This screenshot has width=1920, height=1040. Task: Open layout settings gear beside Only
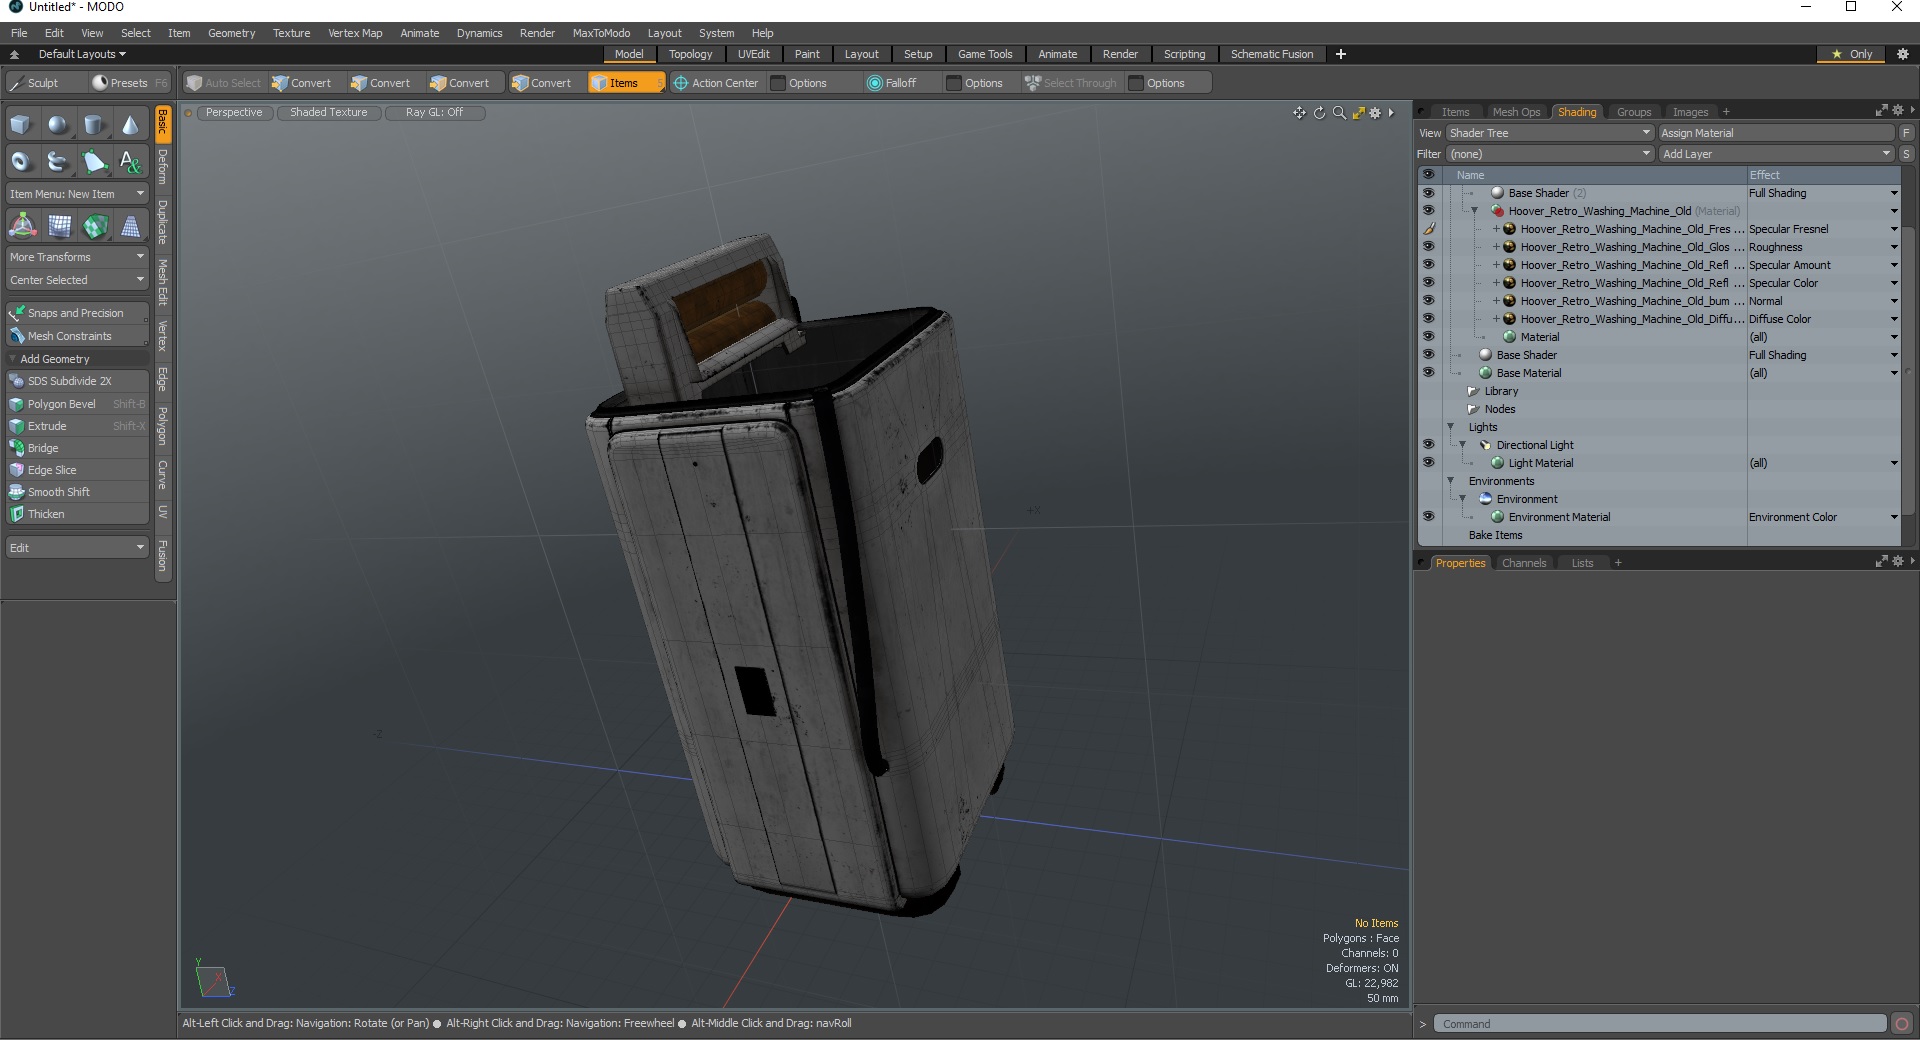pyautogui.click(x=1903, y=54)
